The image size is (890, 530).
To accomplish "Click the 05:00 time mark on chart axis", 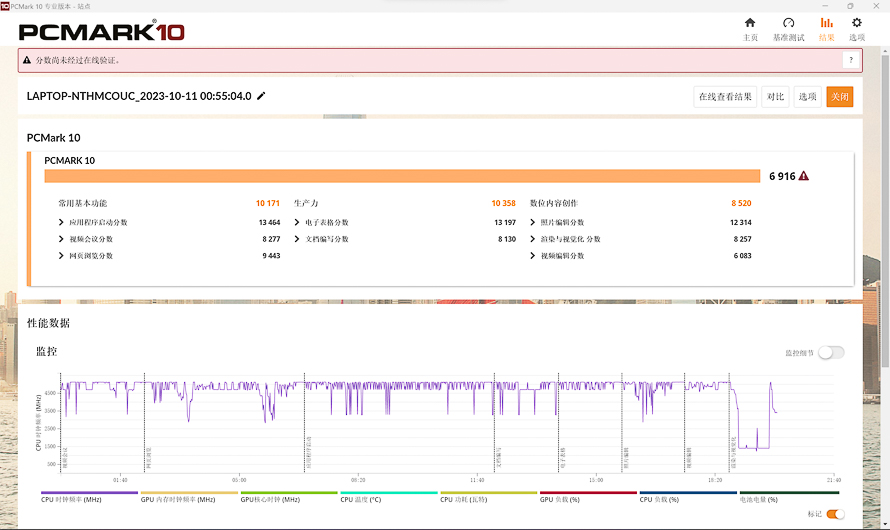I will [x=239, y=480].
